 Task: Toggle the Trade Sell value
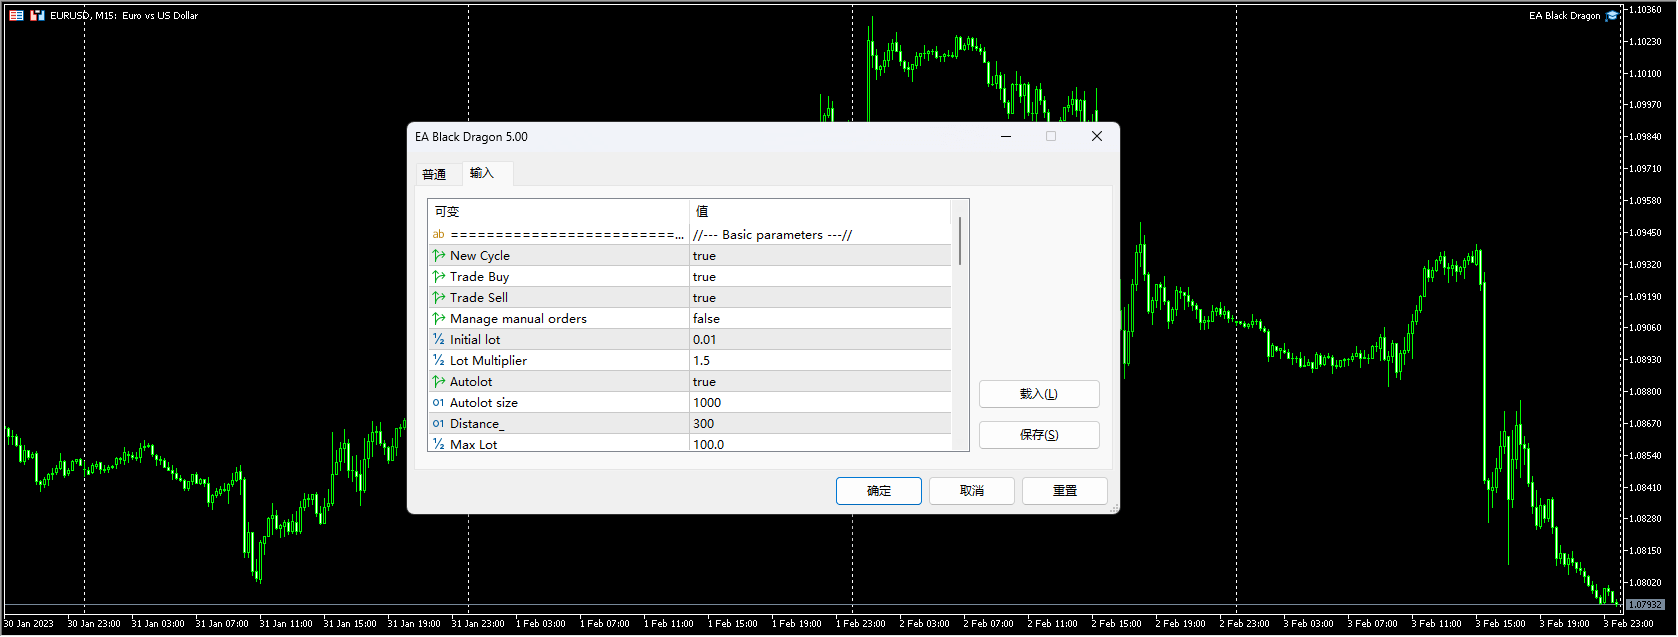point(819,298)
